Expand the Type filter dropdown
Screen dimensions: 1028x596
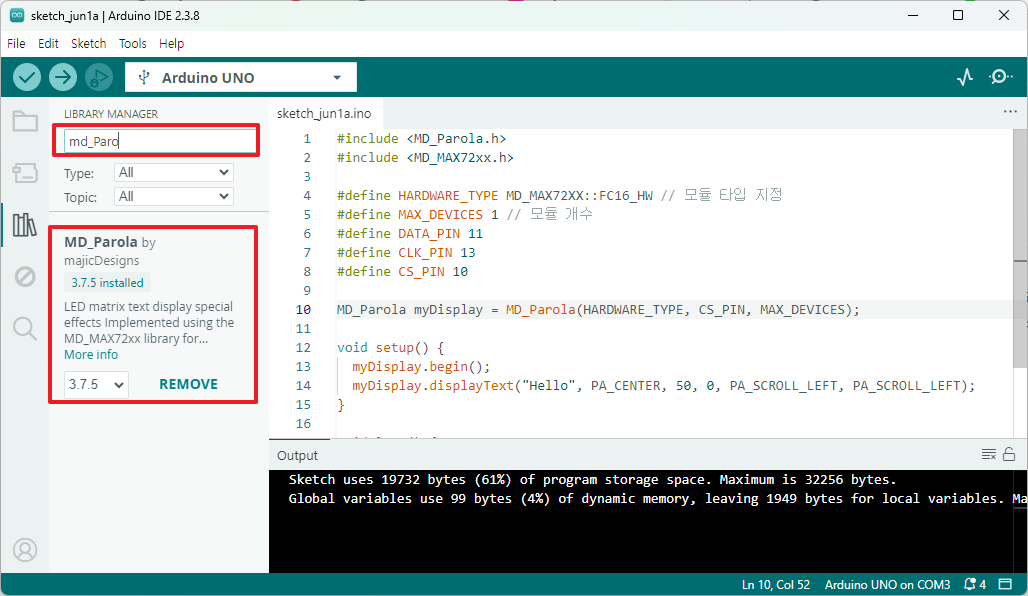[174, 172]
